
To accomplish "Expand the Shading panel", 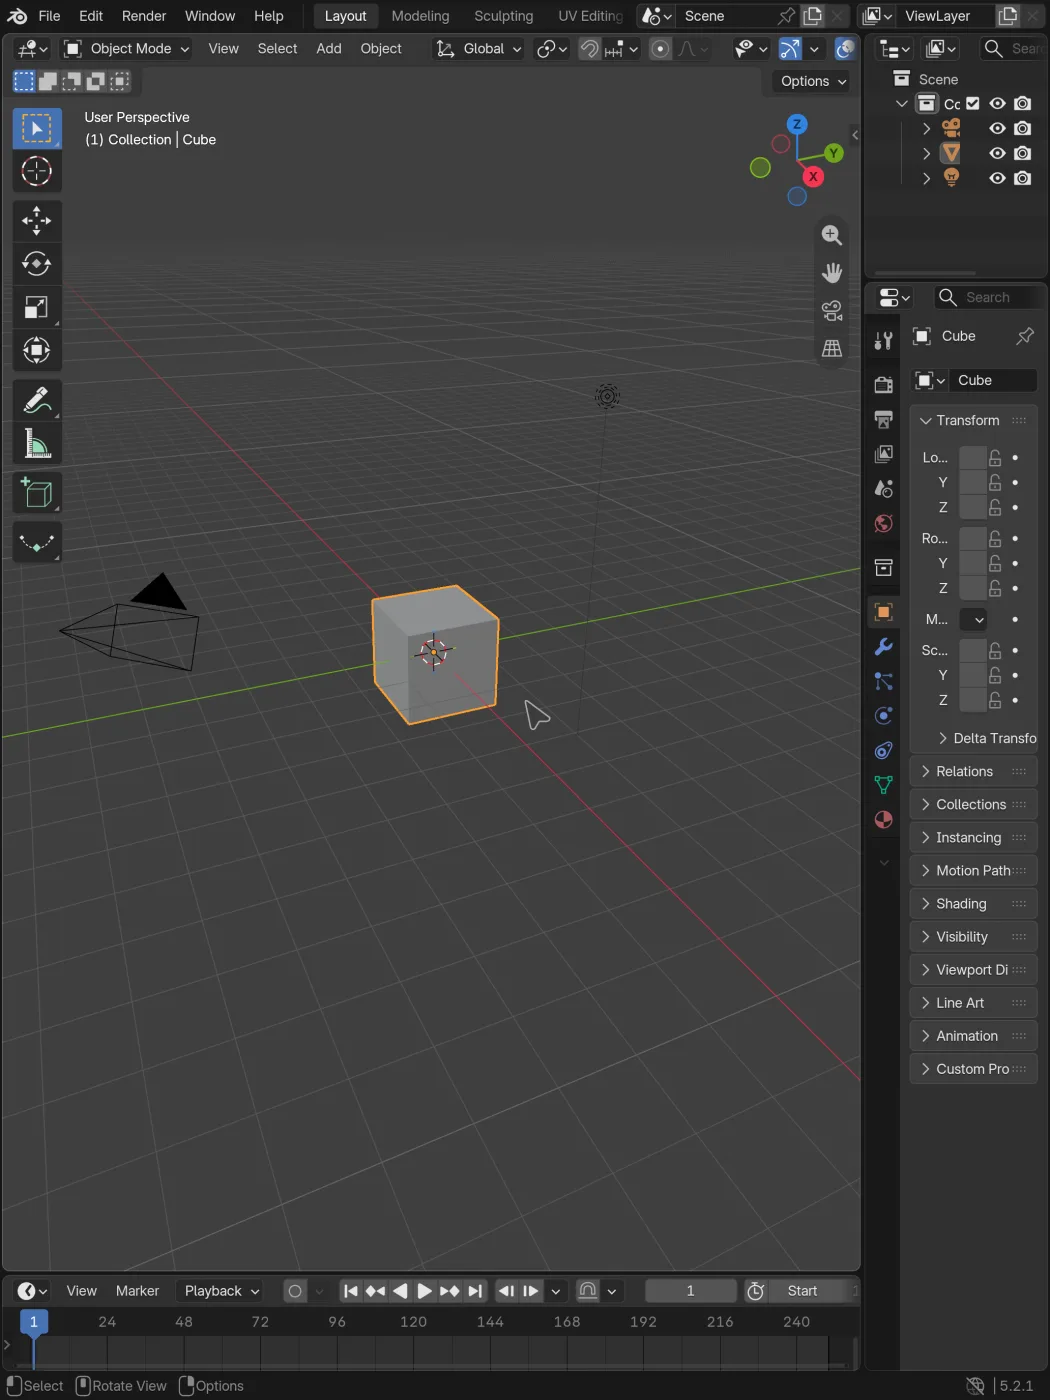I will pos(973,904).
